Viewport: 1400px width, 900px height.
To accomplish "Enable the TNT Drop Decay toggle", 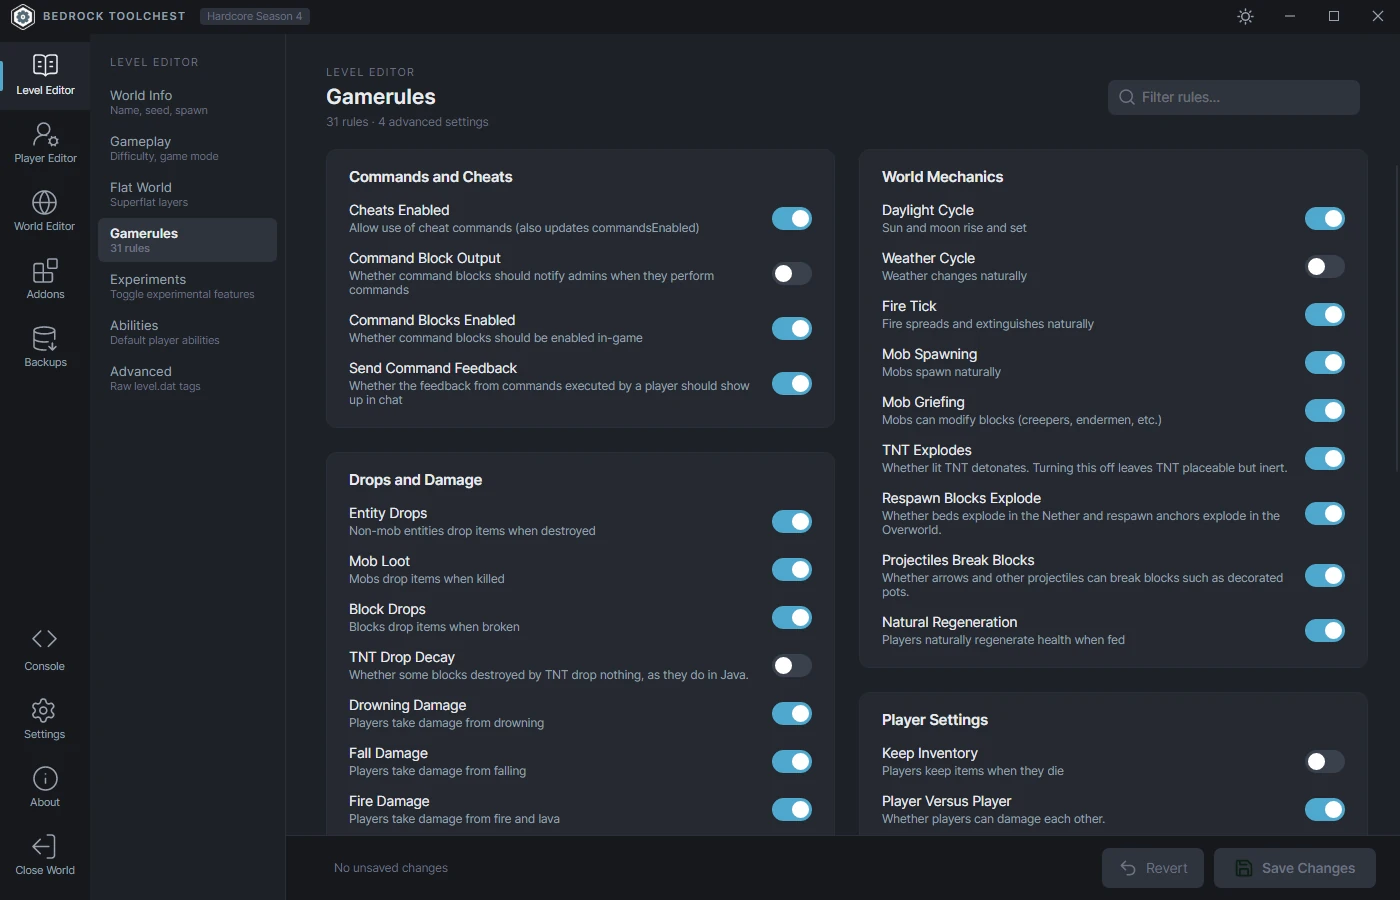I will pyautogui.click(x=792, y=665).
